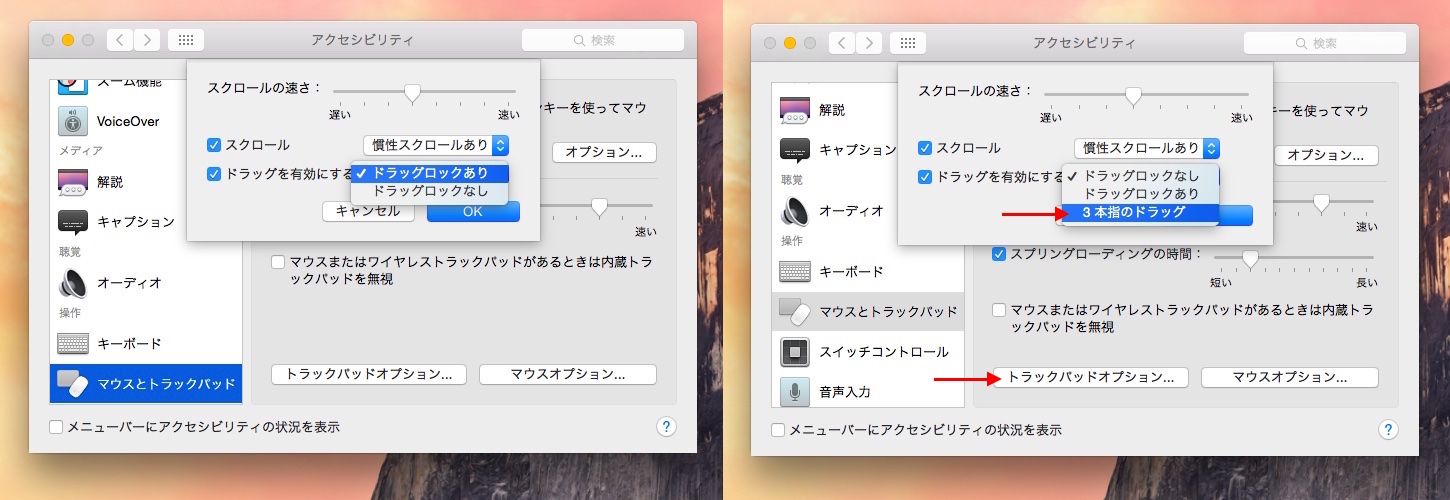
Task: Show all preferences grid in right window
Action: (908, 43)
